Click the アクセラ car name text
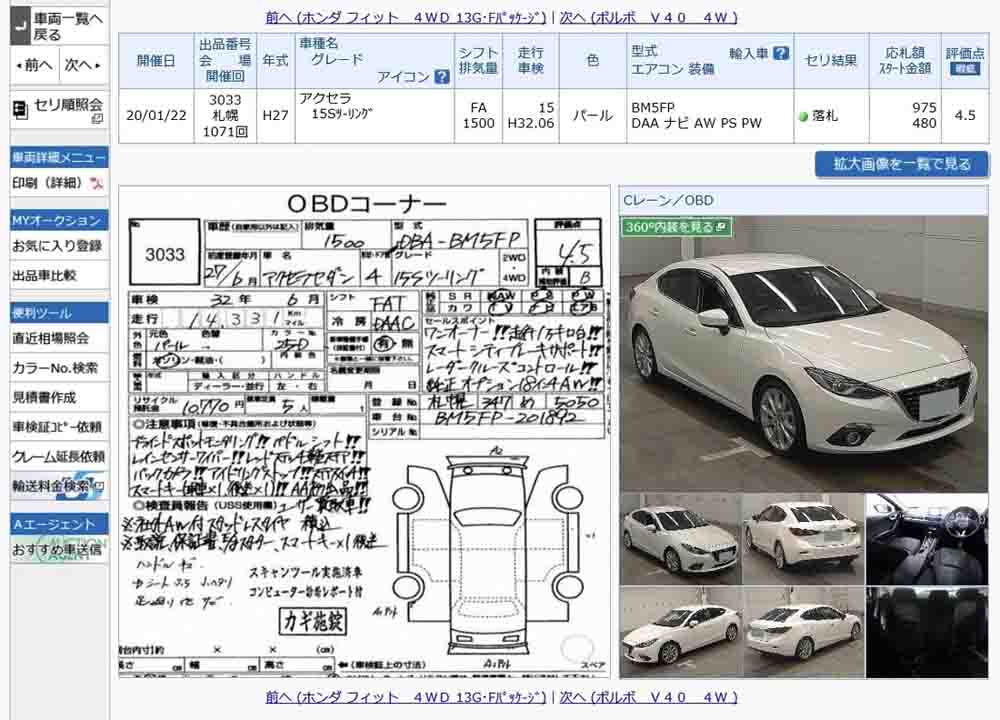 pyautogui.click(x=325, y=99)
